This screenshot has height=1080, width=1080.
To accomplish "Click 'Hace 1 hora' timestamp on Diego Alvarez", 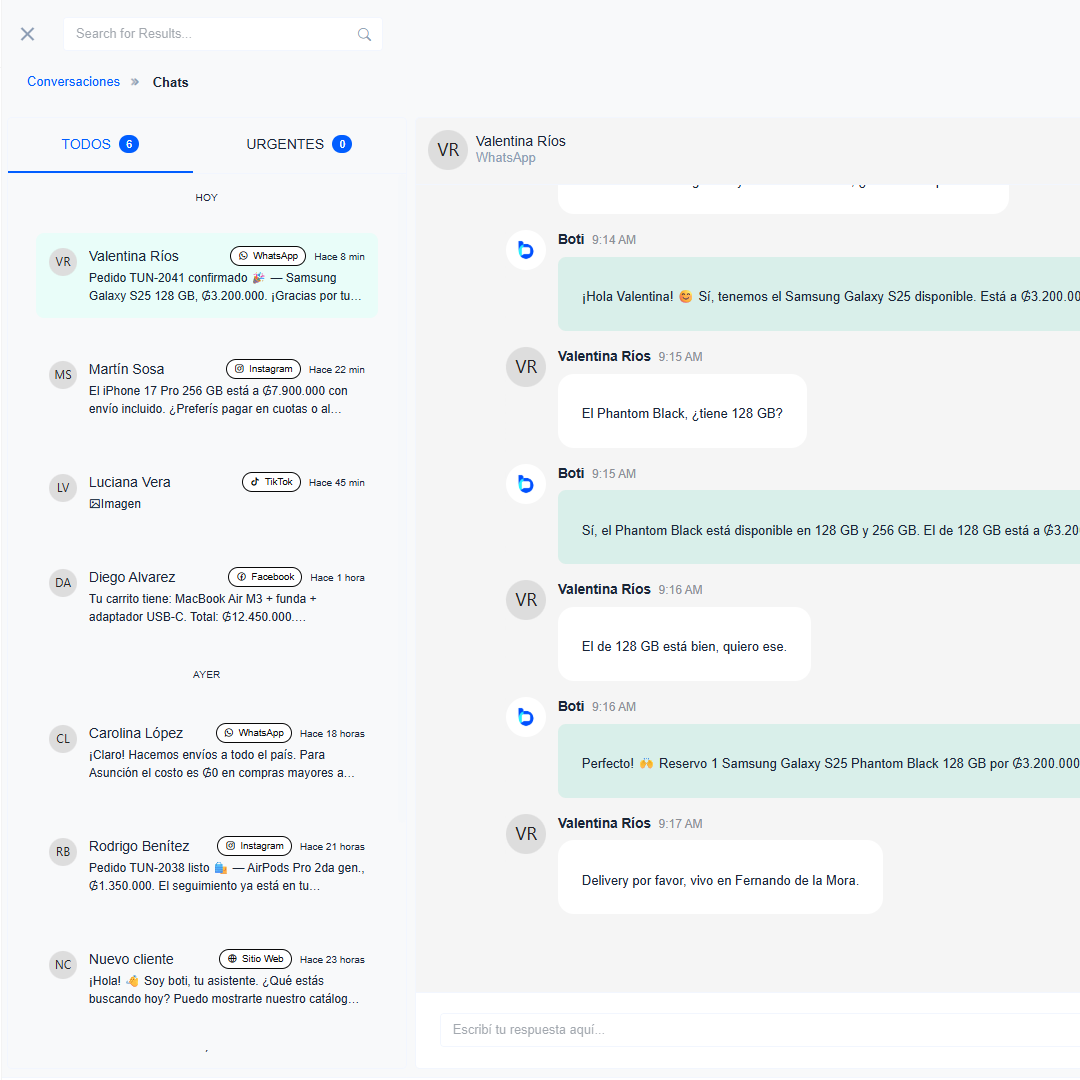I will (338, 577).
